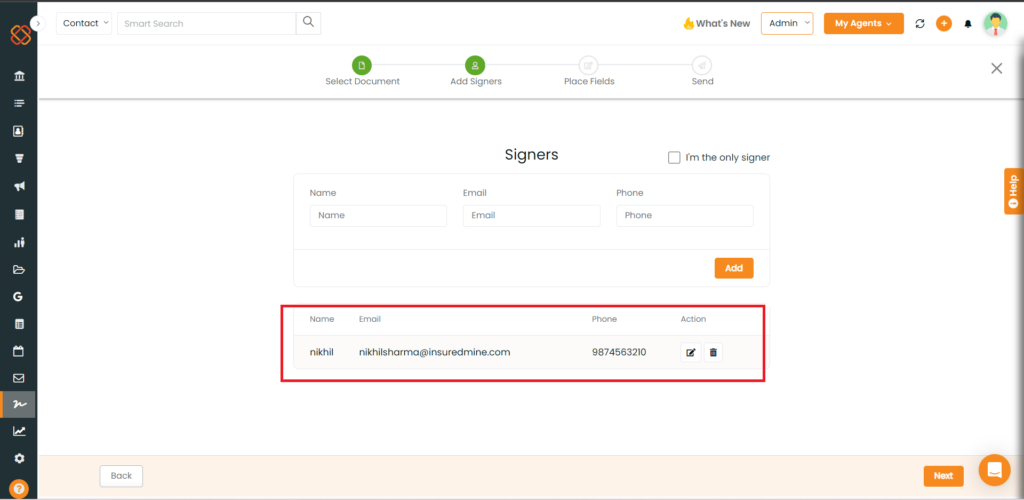Image resolution: width=1024 pixels, height=500 pixels.
Task: Delete signer nikhil with trash icon
Action: pos(713,352)
